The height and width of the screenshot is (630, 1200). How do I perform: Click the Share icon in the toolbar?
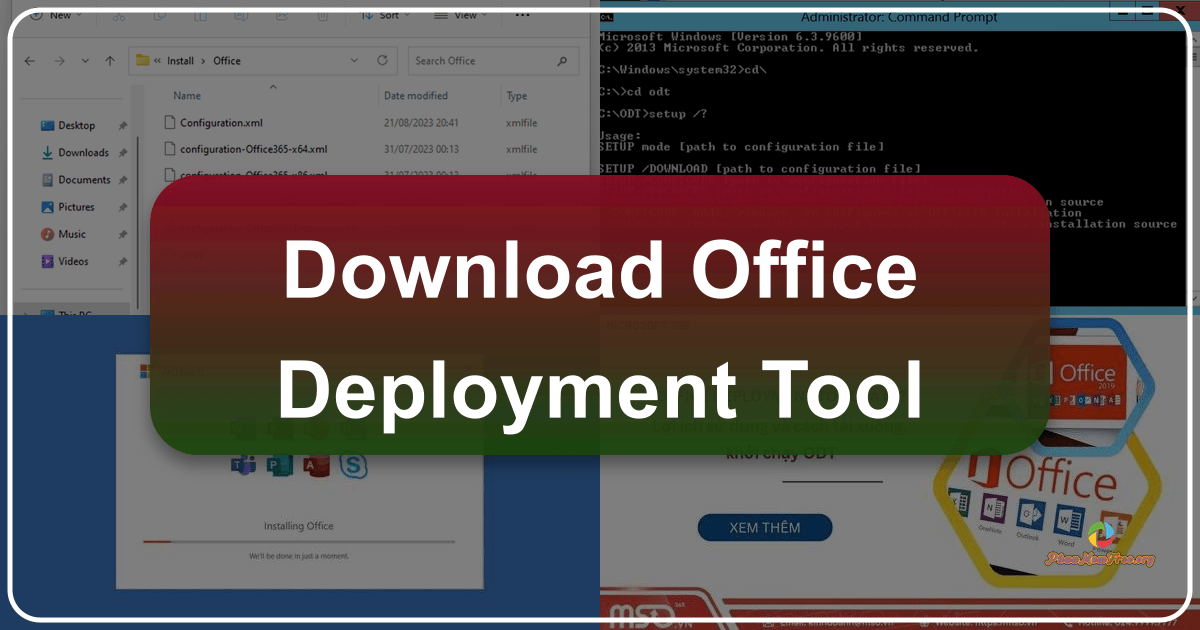click(281, 15)
